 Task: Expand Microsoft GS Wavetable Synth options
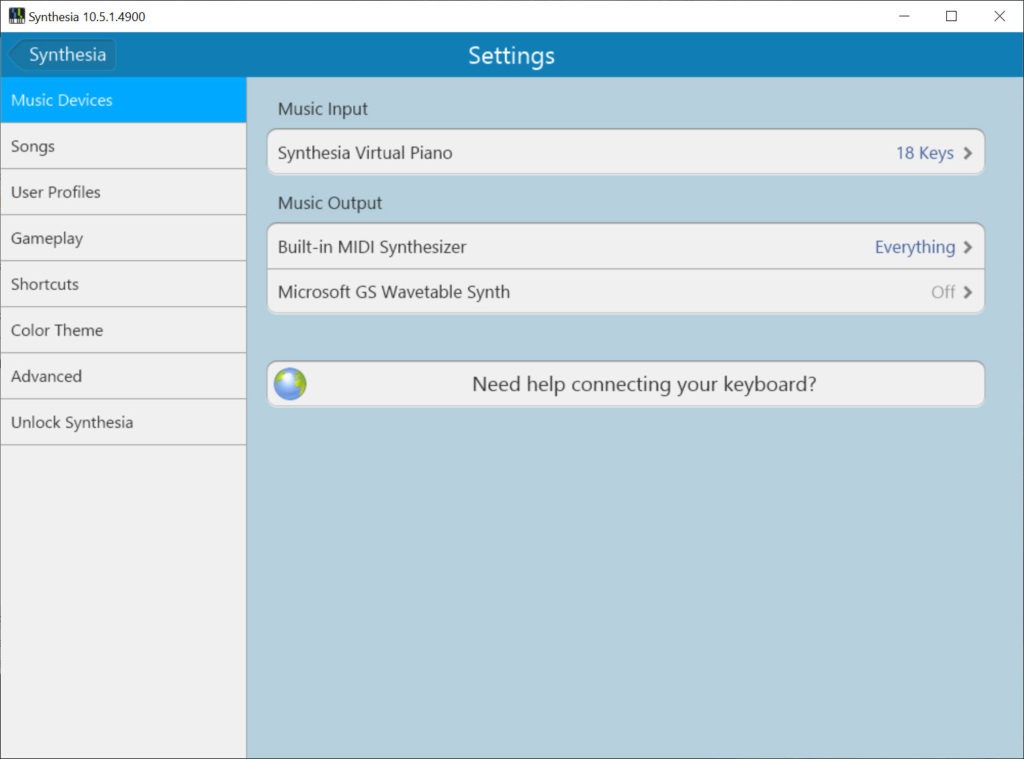pos(626,292)
